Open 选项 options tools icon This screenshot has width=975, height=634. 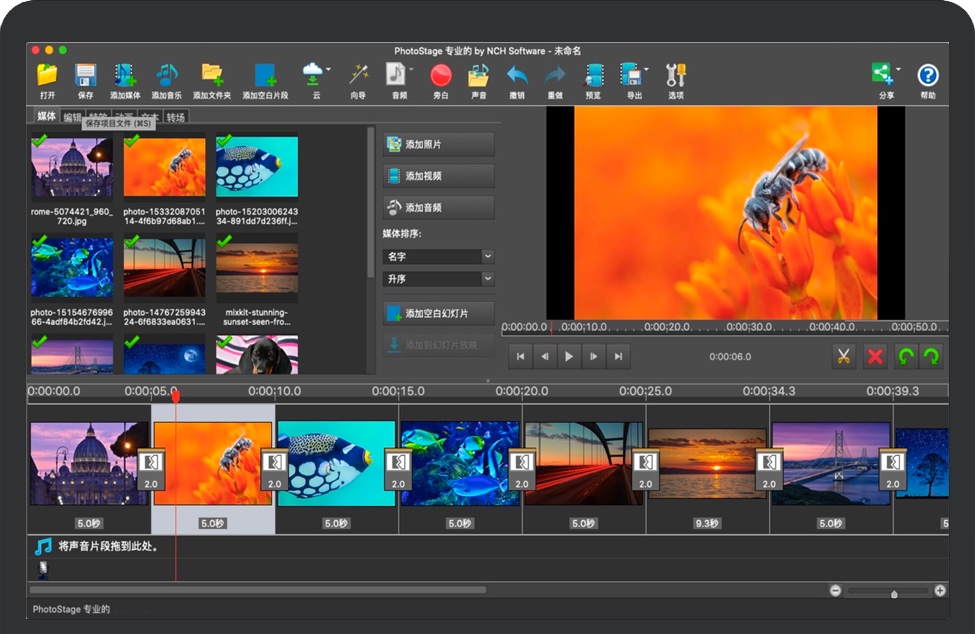click(x=676, y=76)
